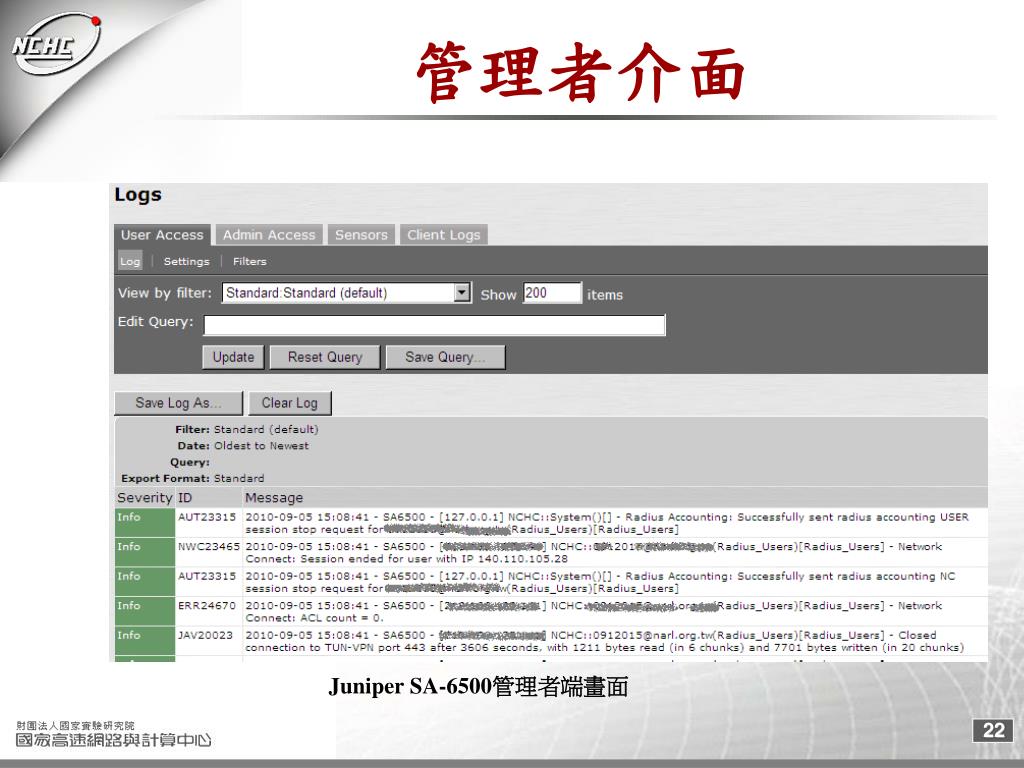Open the Sensors tab
Image resolution: width=1024 pixels, height=768 pixels.
[361, 235]
